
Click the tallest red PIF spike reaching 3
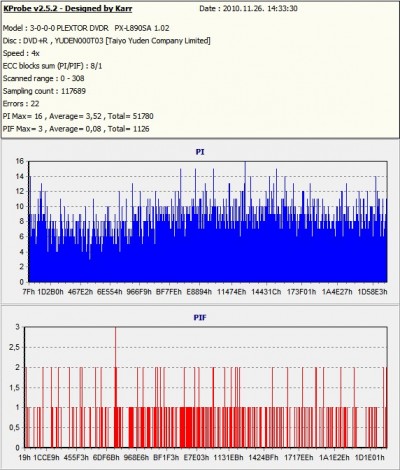[116, 387]
